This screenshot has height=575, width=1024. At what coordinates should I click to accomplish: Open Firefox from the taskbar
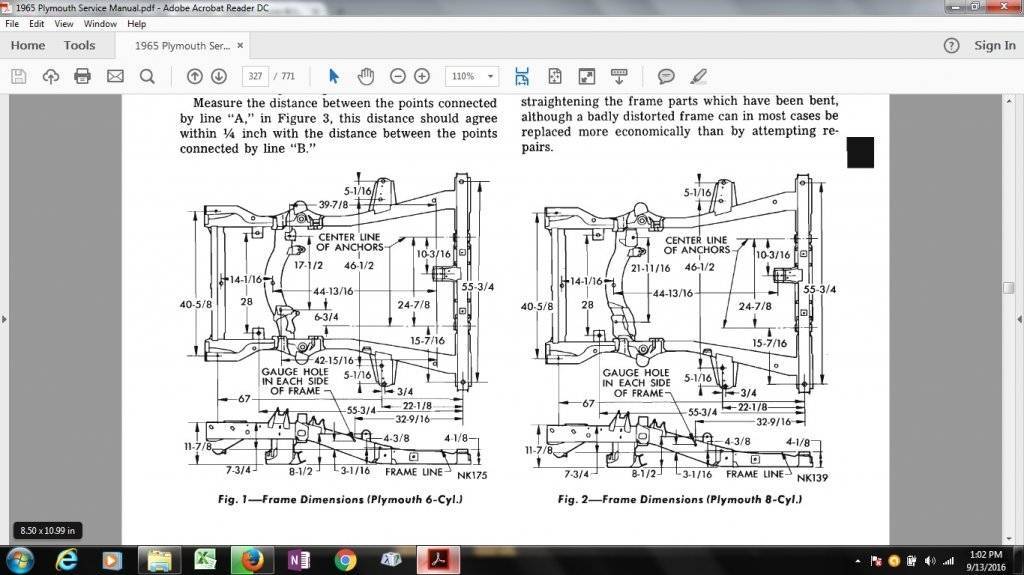click(x=252, y=560)
